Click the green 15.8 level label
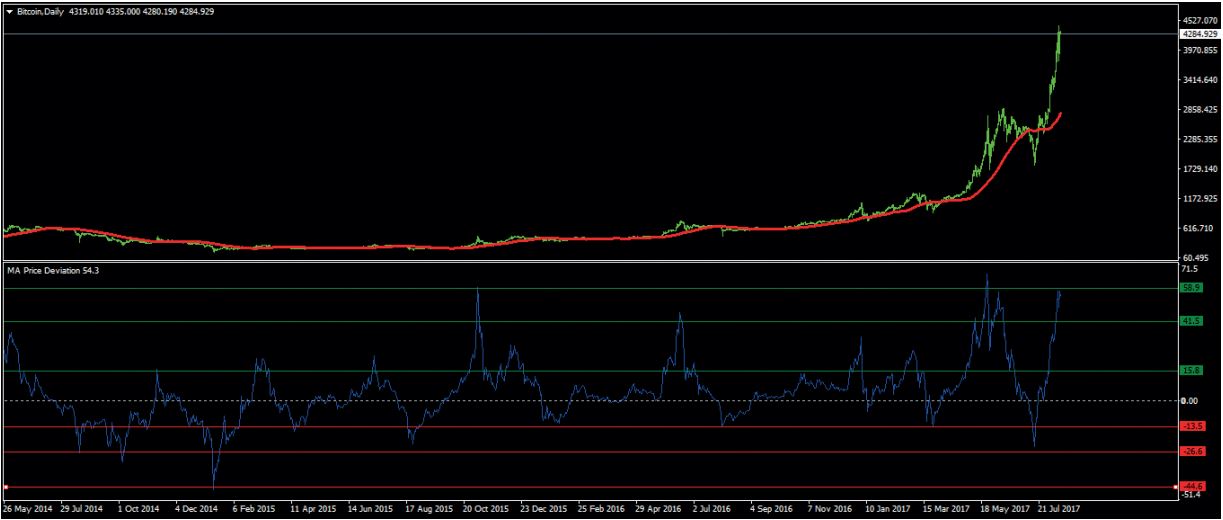Screen dimensions: 1223x520 (1191, 371)
